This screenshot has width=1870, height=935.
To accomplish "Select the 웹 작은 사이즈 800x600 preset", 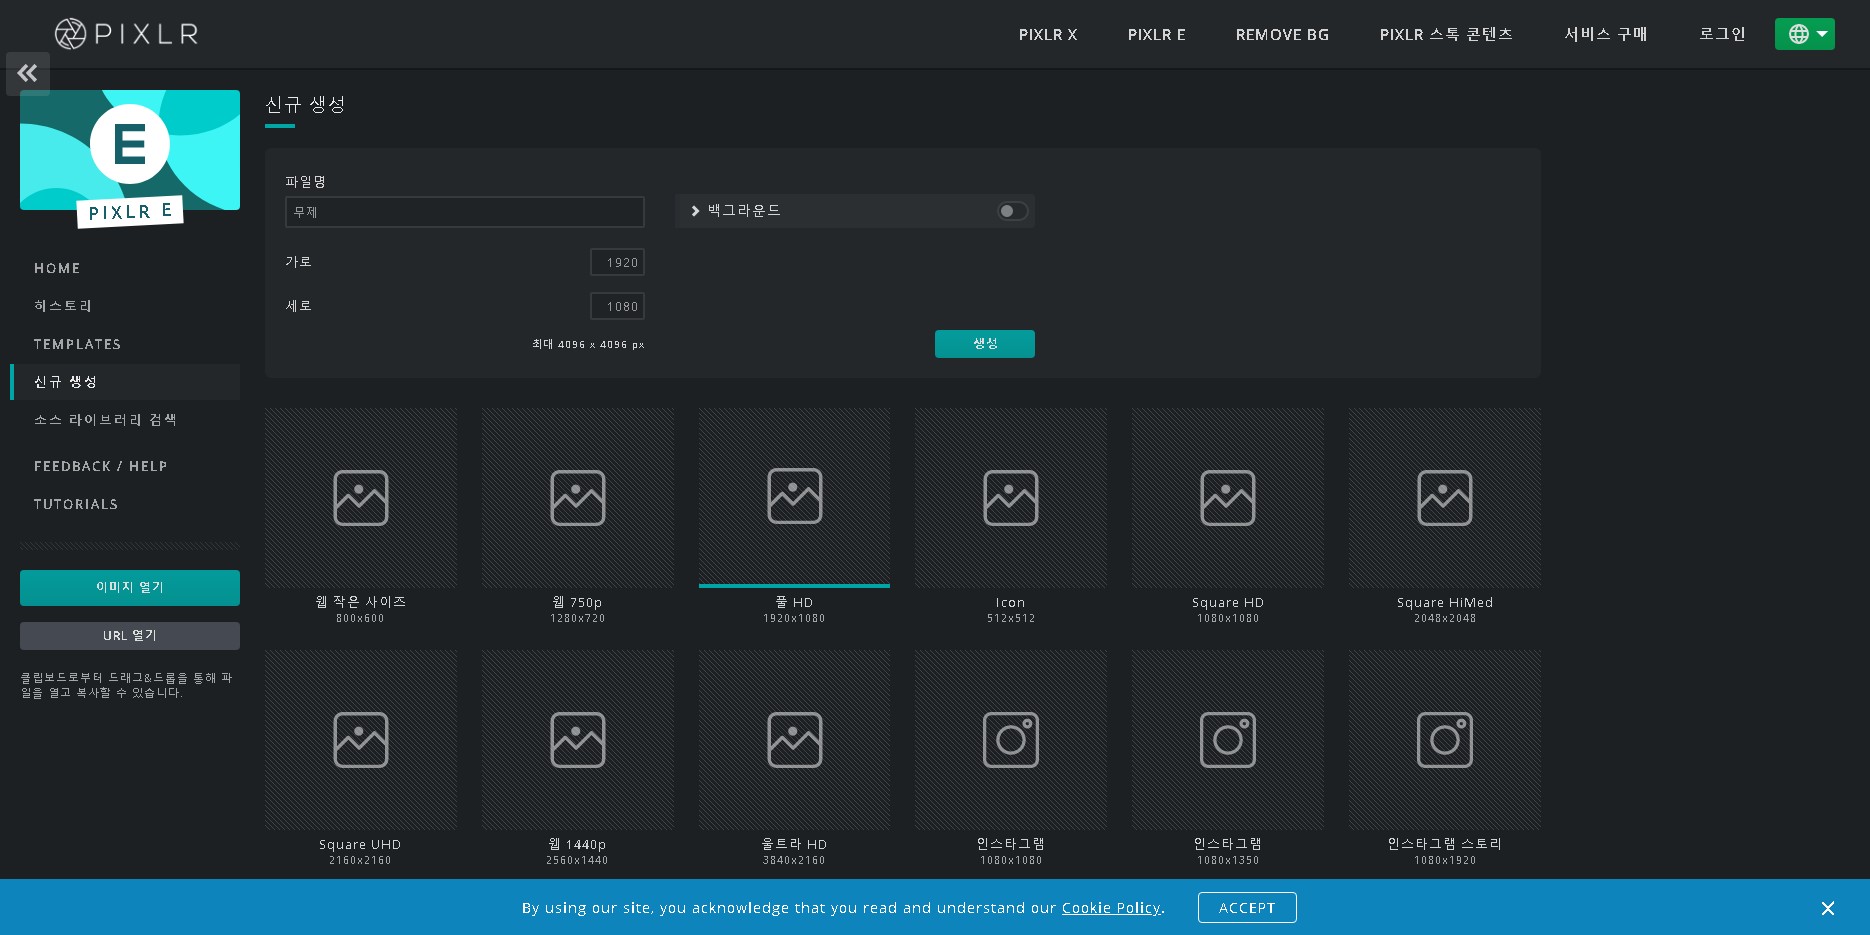I will pyautogui.click(x=361, y=516).
